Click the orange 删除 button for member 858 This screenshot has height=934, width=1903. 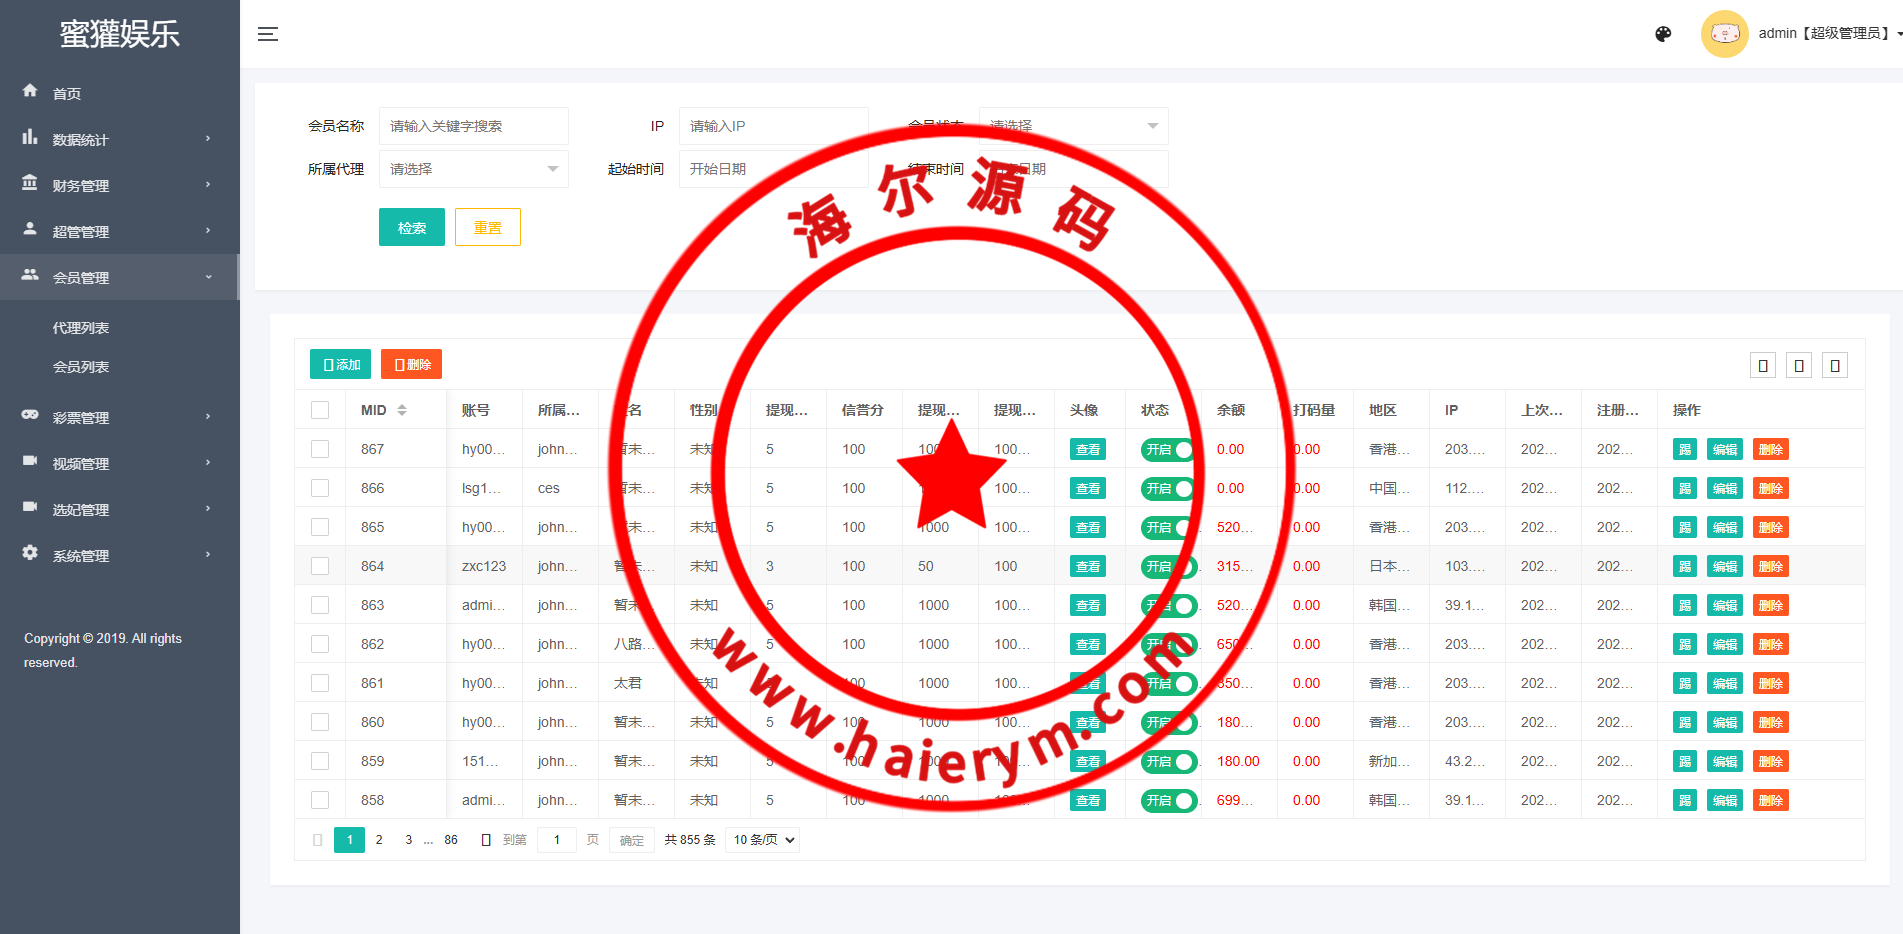point(1770,800)
